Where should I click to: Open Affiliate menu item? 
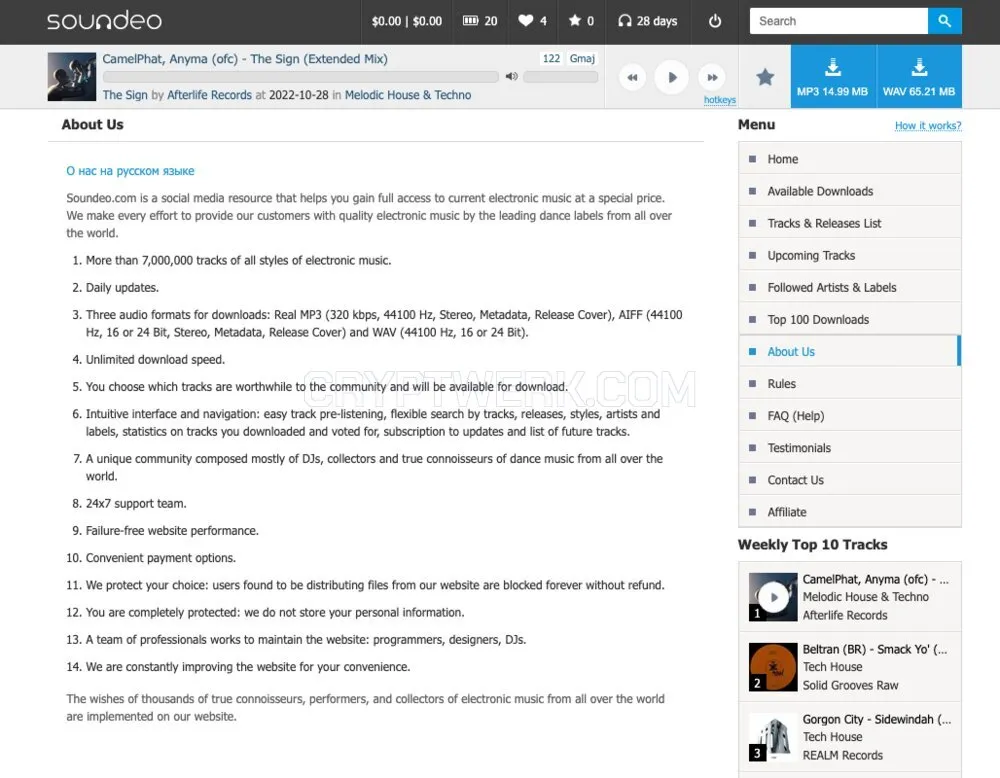849,512
